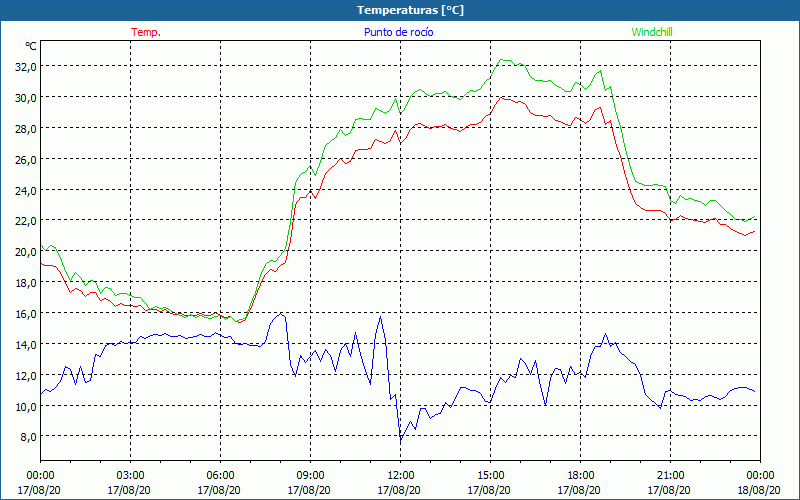The height and width of the screenshot is (500, 800).
Task: Click the °C unit label on the axis
Action: 31,46
